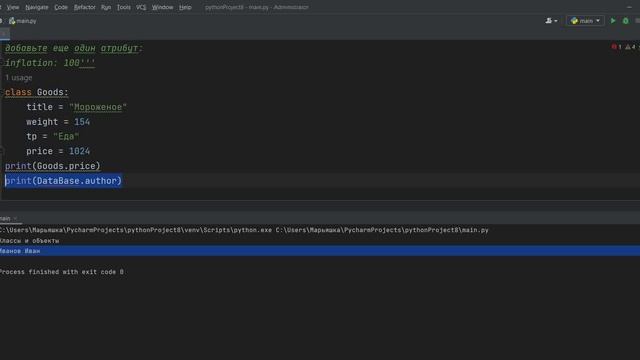Open the Window menu

coord(162,7)
